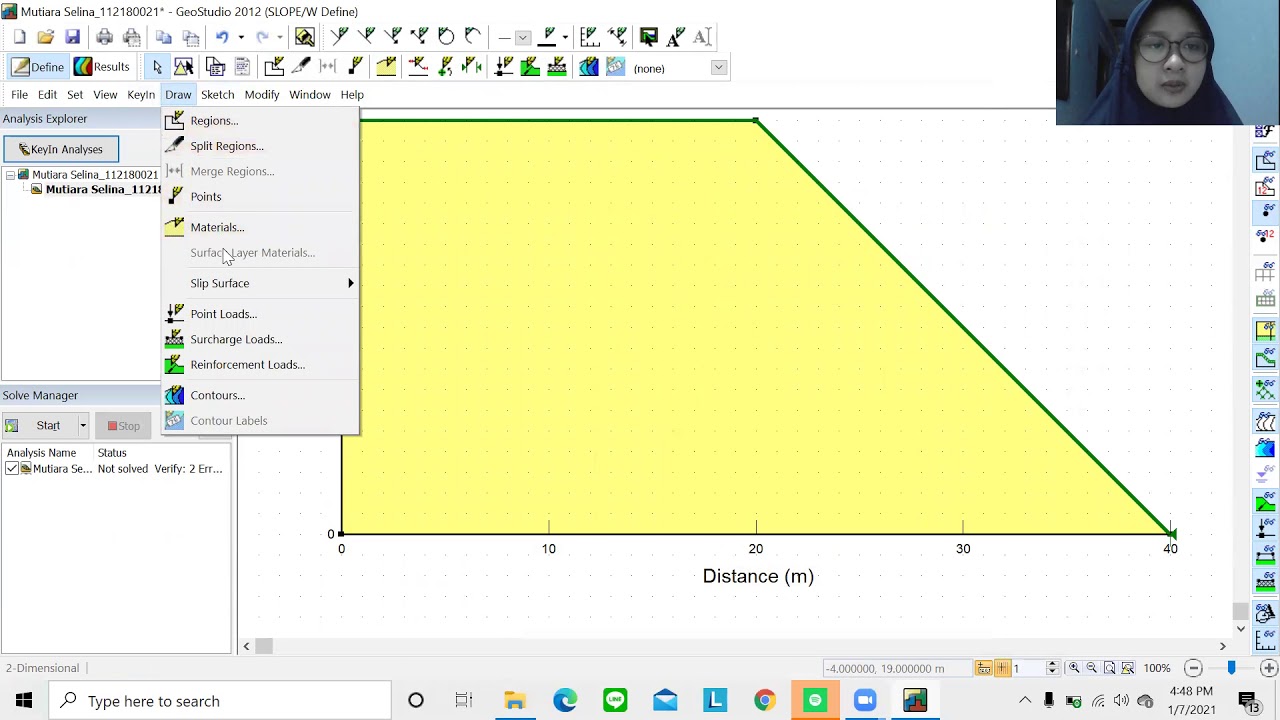
Task: Expand Slip Surface submenu arrow
Action: pyautogui.click(x=350, y=283)
